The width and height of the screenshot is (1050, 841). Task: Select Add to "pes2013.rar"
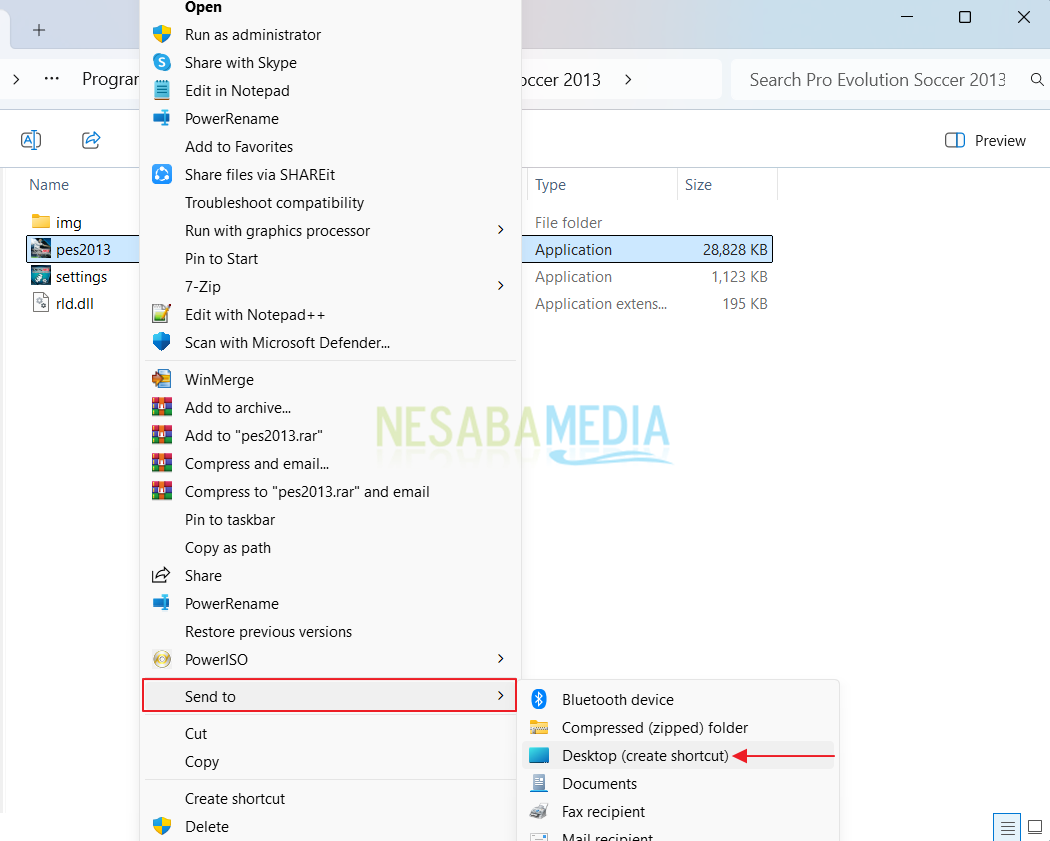(x=254, y=435)
